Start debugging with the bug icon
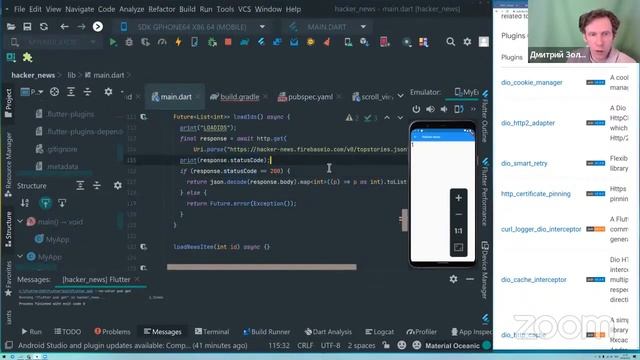Viewport: 640px width, 360px height. coord(129,42)
